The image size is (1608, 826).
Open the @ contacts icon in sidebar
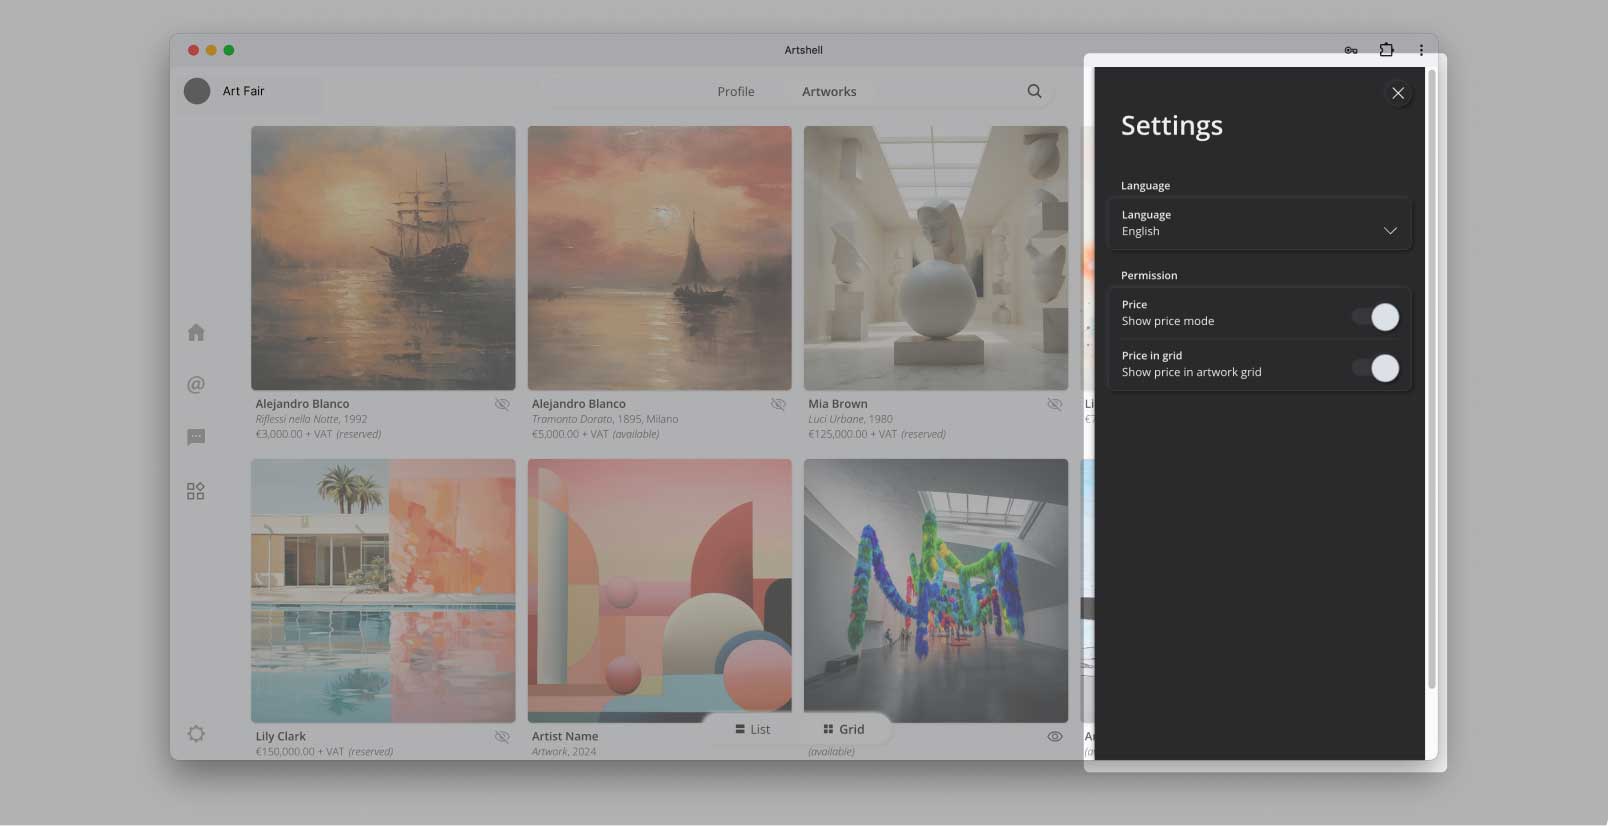(196, 384)
